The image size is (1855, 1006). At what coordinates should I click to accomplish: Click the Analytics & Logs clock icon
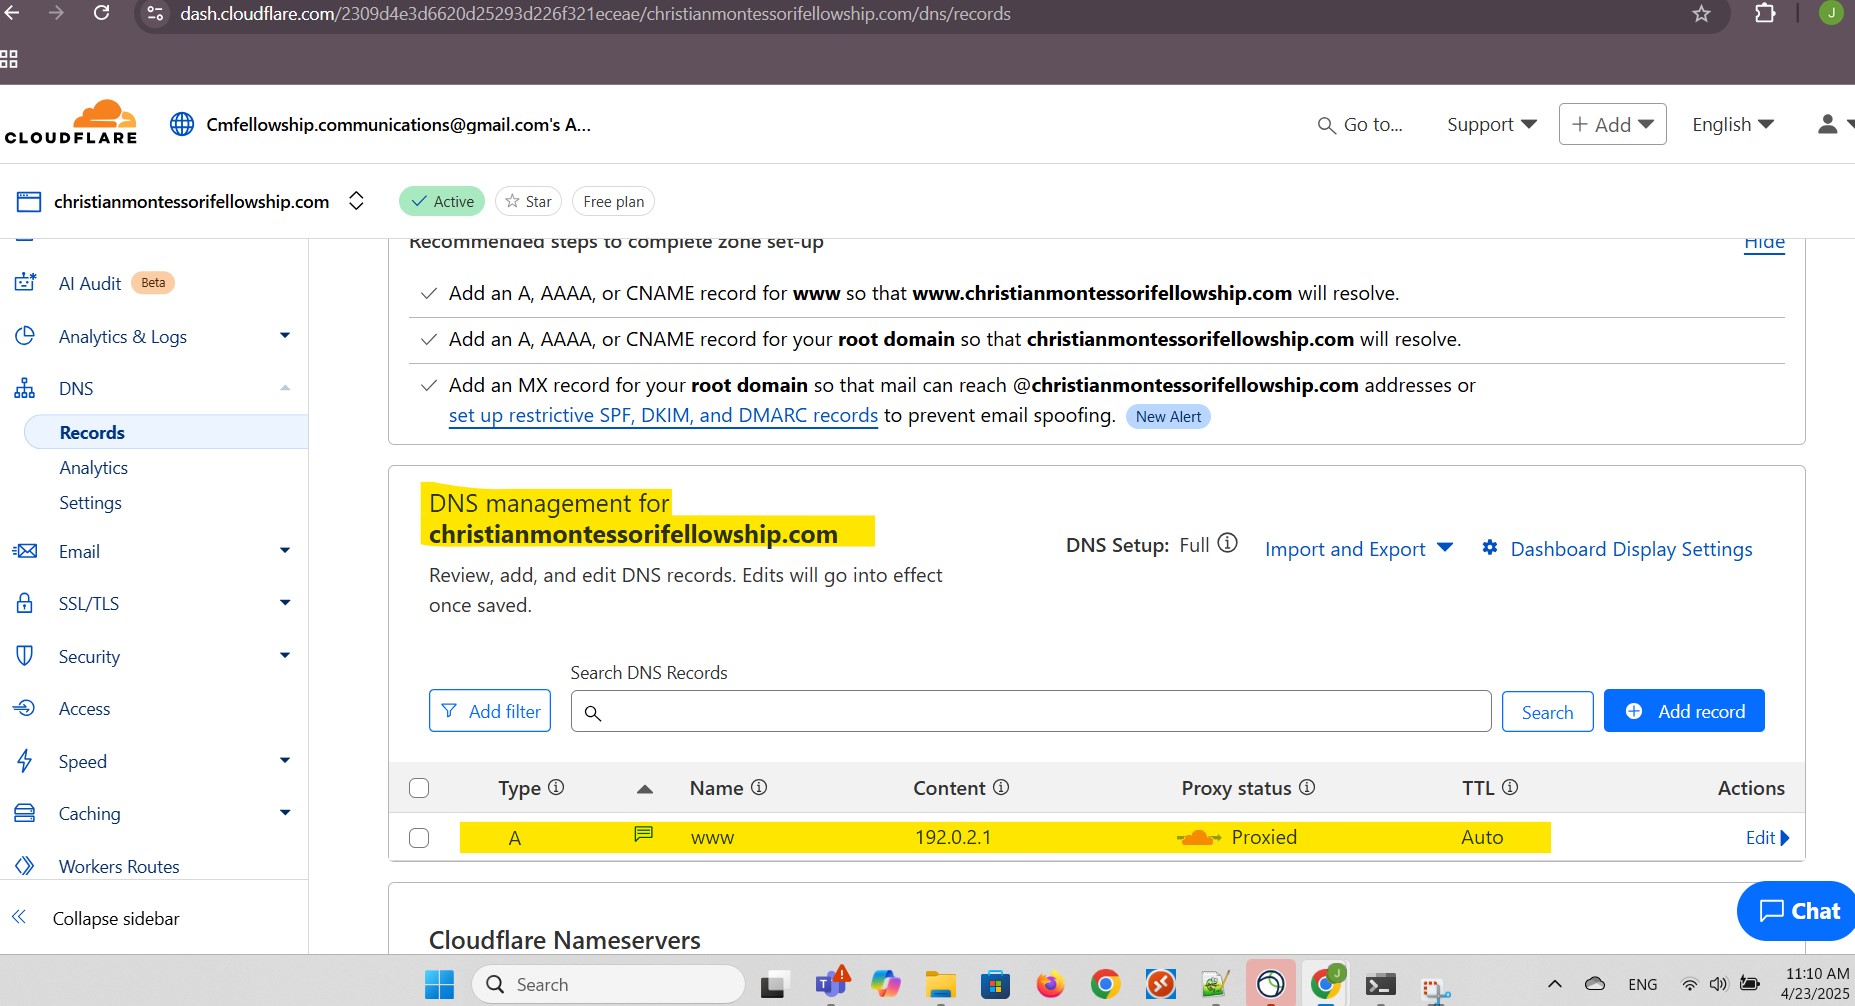(x=25, y=336)
